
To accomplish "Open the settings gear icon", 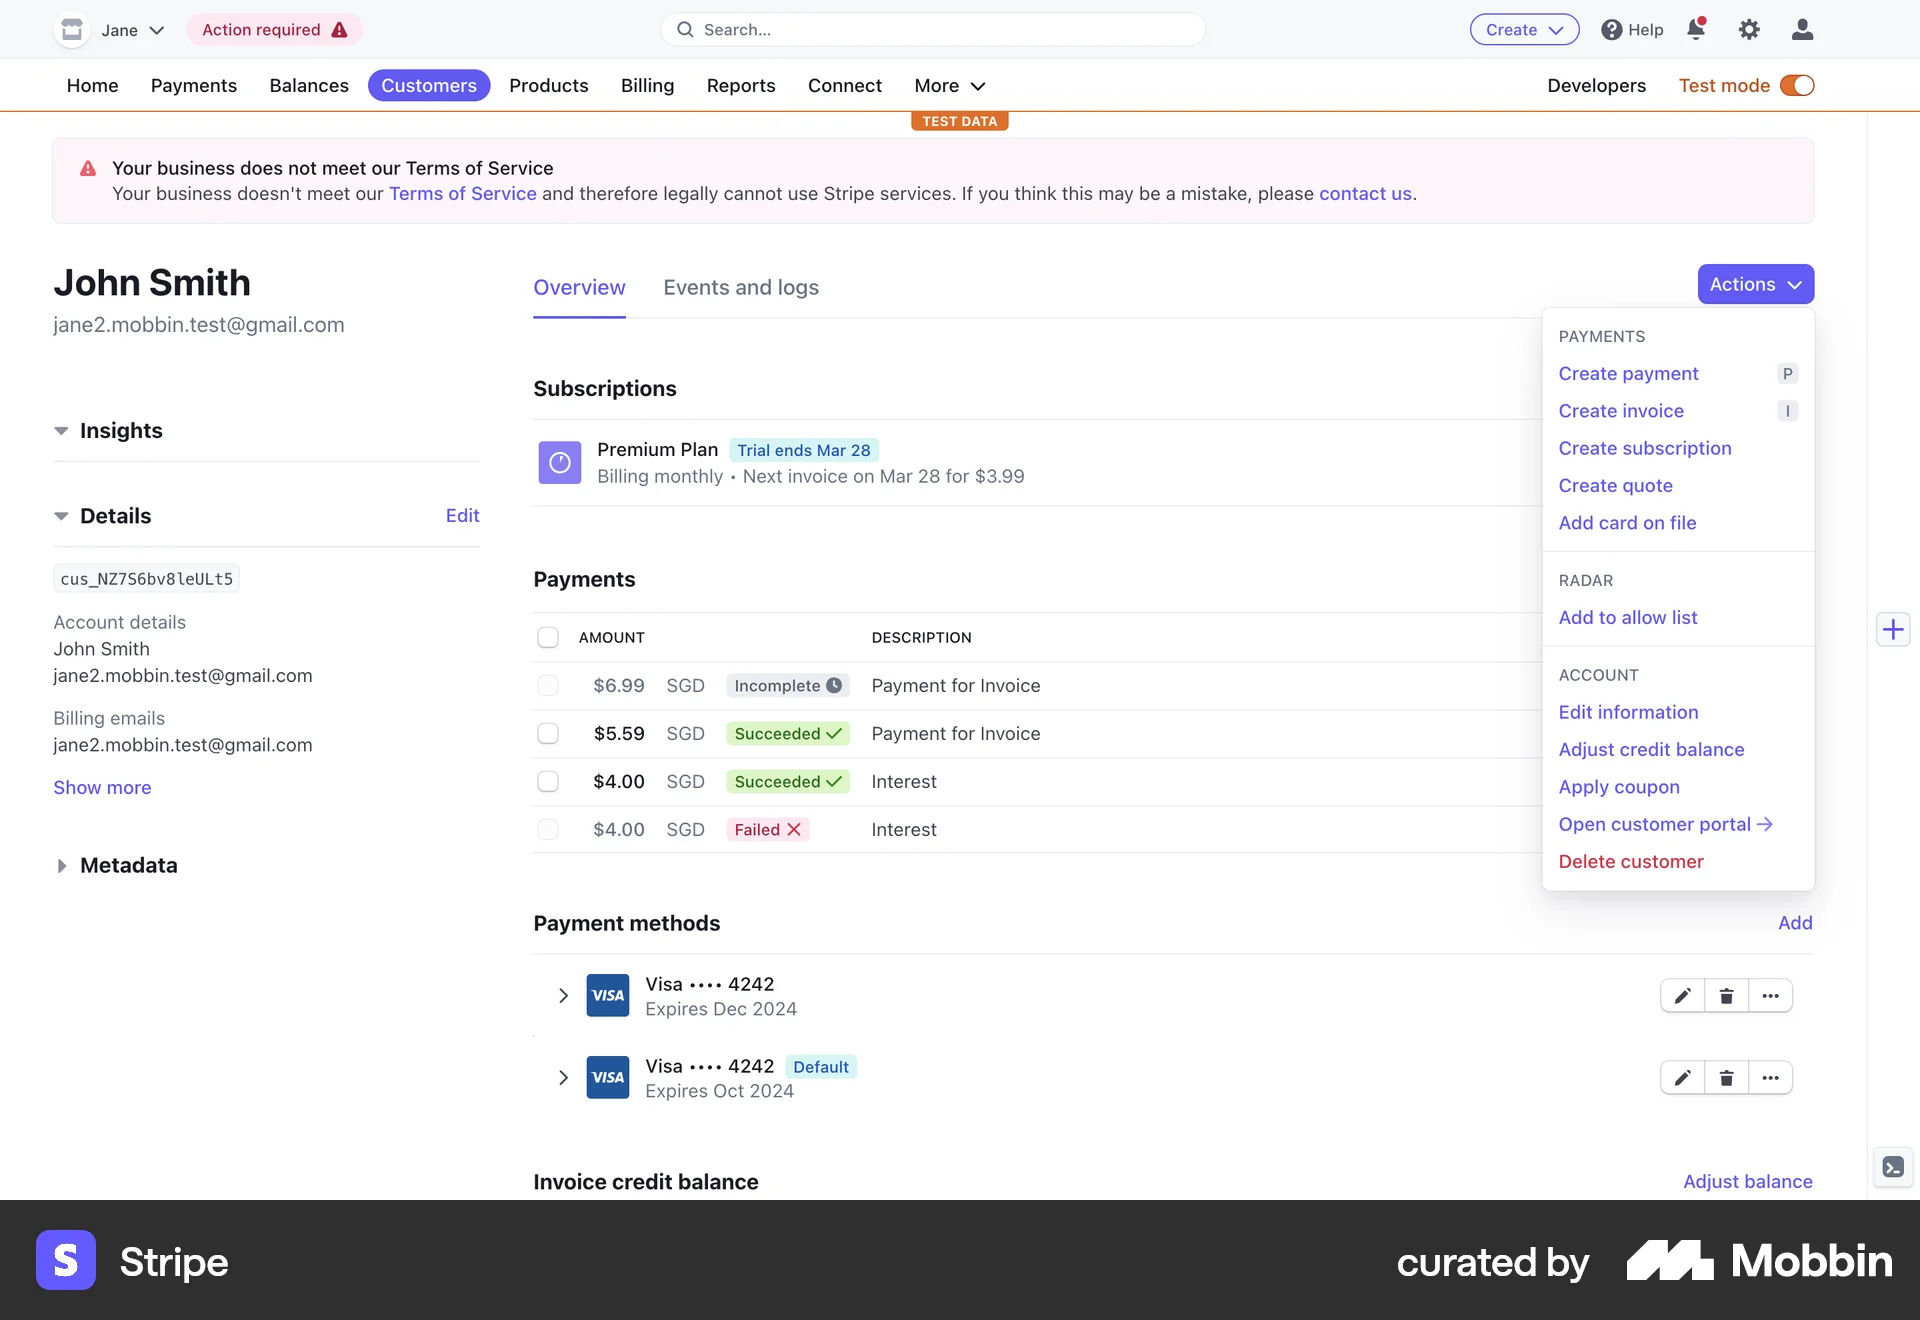I will [1750, 29].
